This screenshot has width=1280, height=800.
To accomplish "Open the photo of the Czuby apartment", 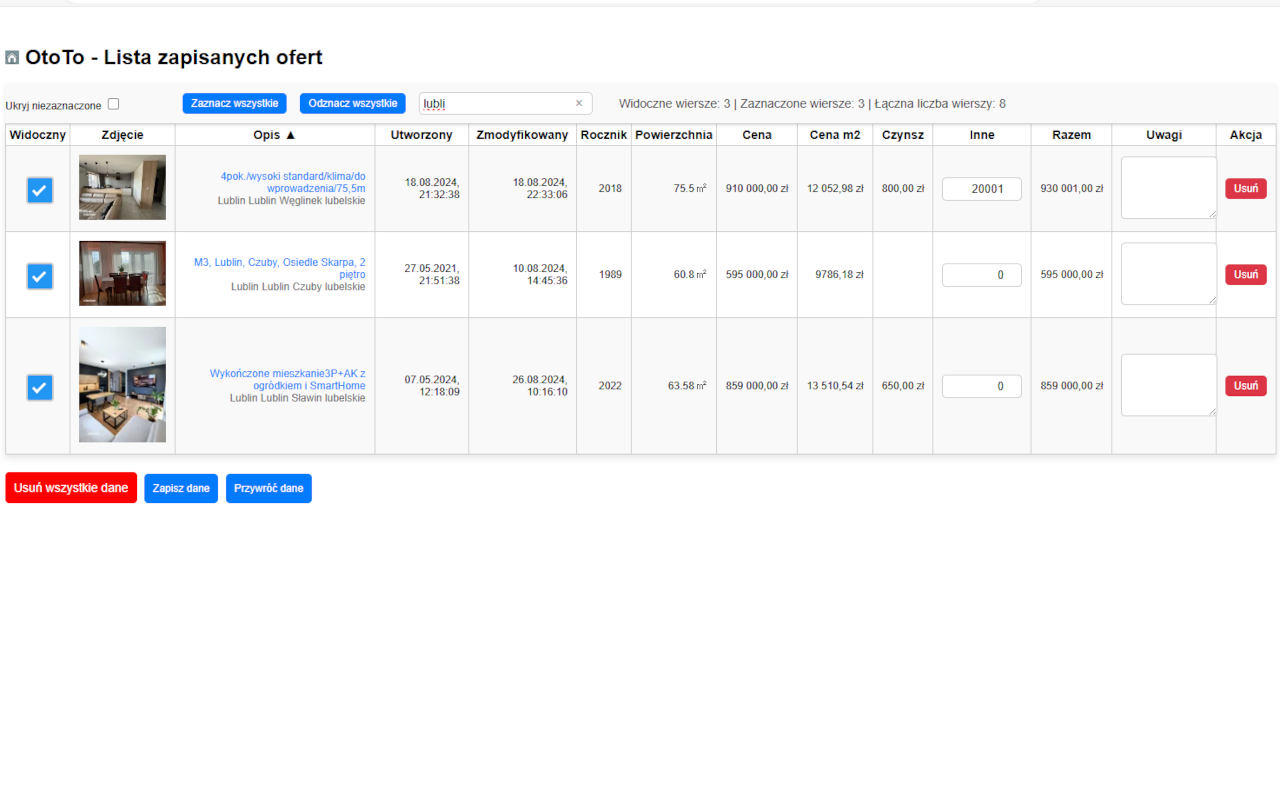I will 123,274.
